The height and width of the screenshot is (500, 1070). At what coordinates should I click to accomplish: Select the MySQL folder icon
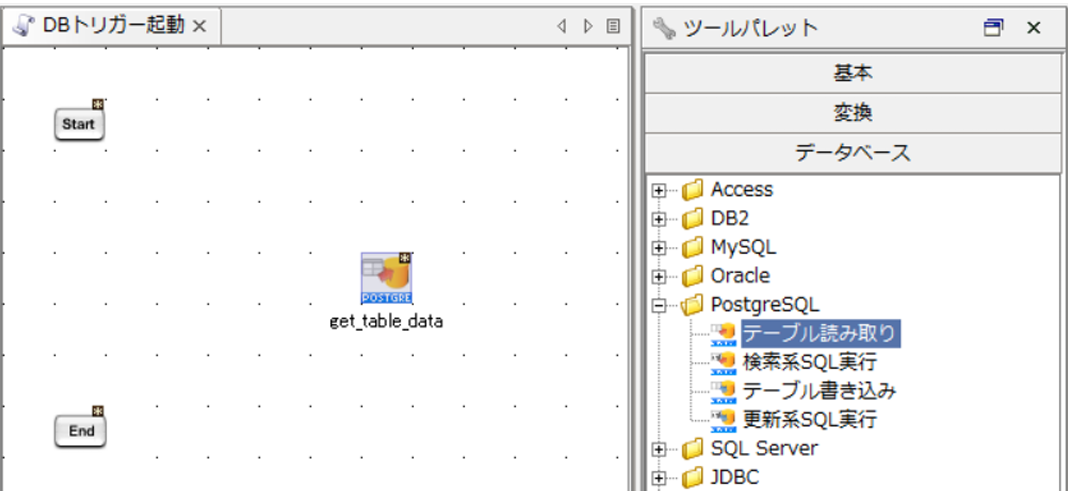(x=692, y=248)
